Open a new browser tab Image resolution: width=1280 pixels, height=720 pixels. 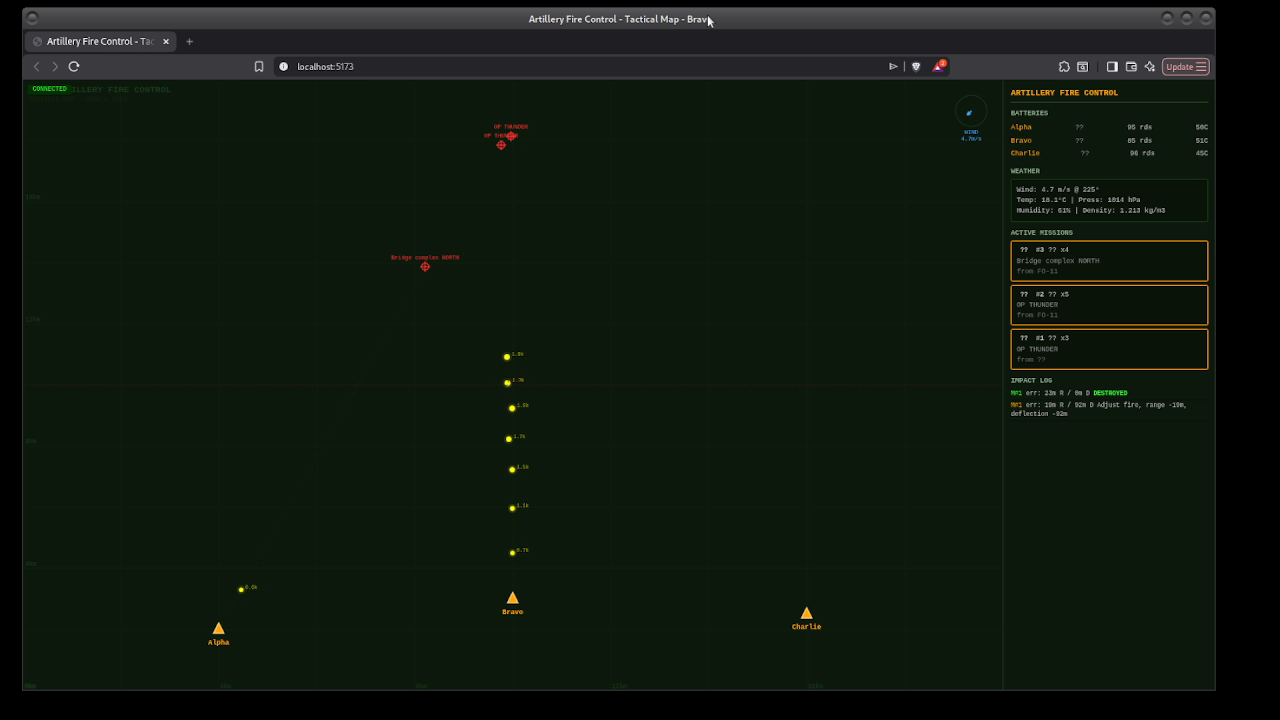point(189,41)
